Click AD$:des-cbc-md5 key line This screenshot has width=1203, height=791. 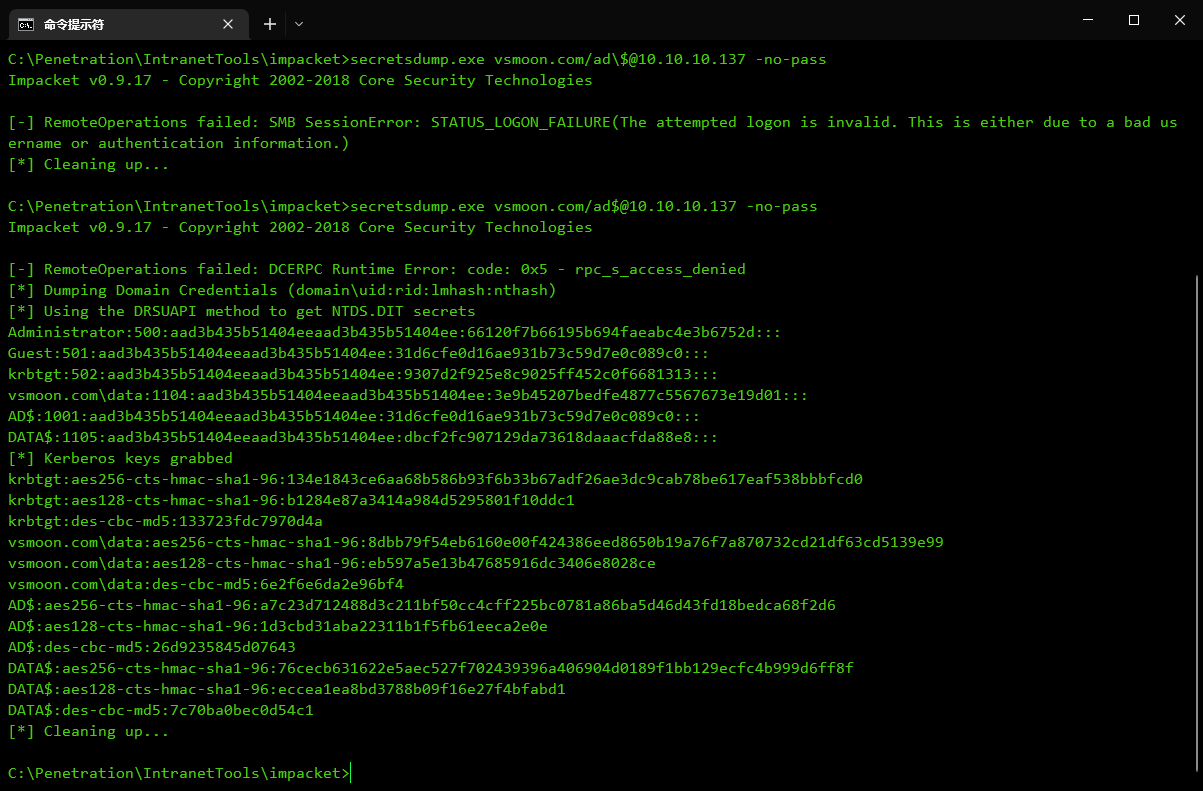[151, 647]
